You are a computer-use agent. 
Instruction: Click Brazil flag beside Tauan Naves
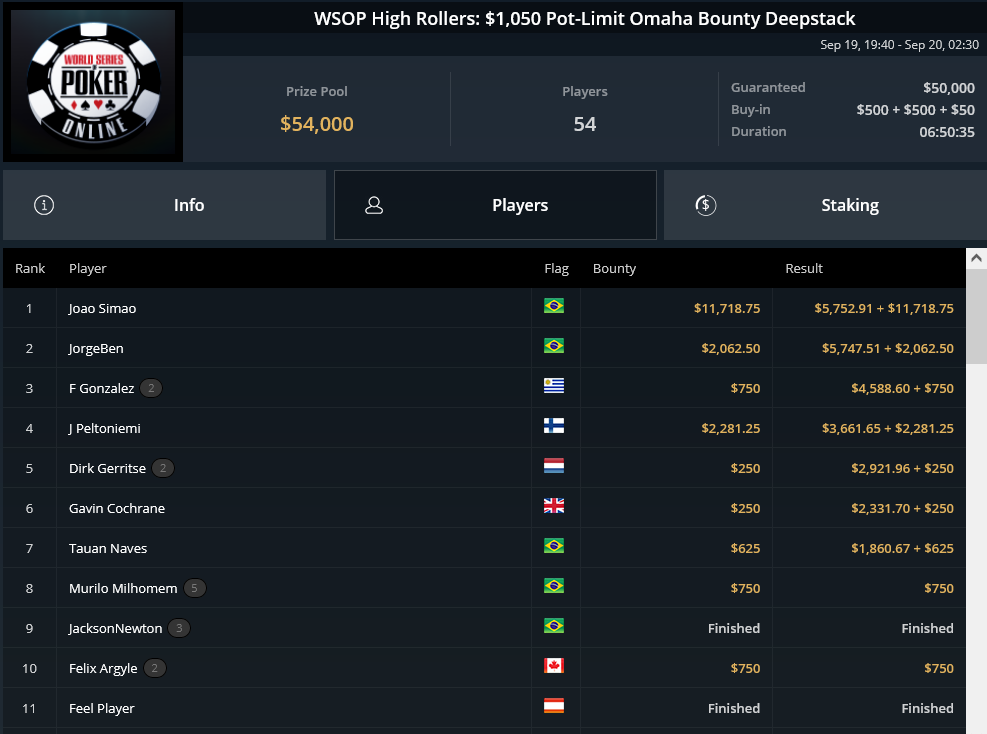pyautogui.click(x=554, y=546)
